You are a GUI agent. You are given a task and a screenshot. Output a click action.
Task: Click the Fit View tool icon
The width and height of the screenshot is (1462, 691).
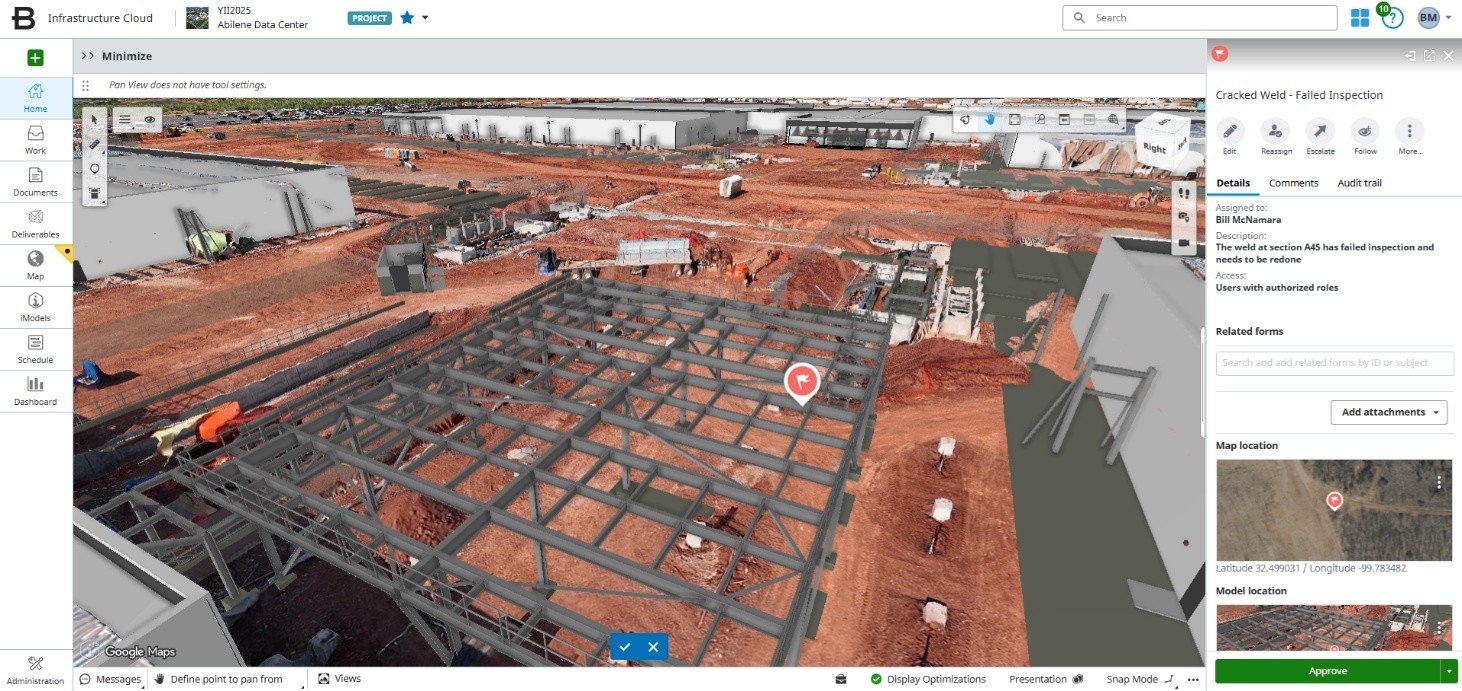click(1014, 119)
